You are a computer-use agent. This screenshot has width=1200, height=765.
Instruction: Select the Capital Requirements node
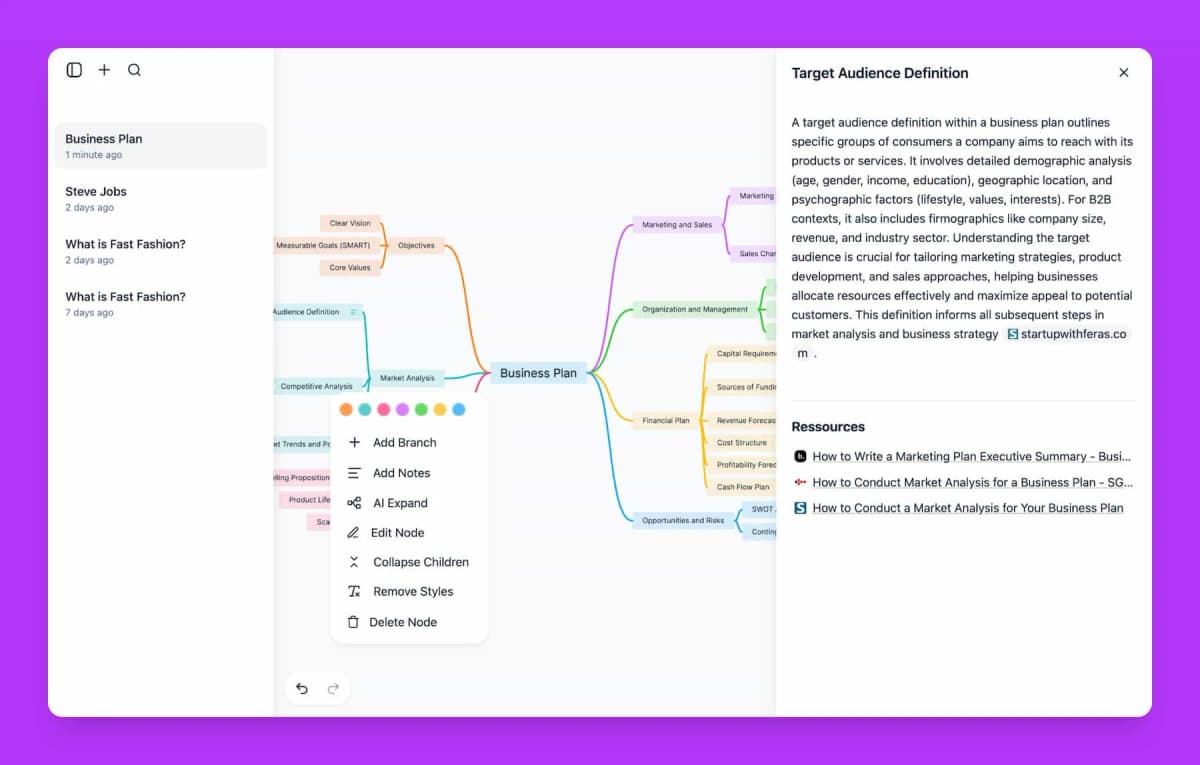(742, 353)
